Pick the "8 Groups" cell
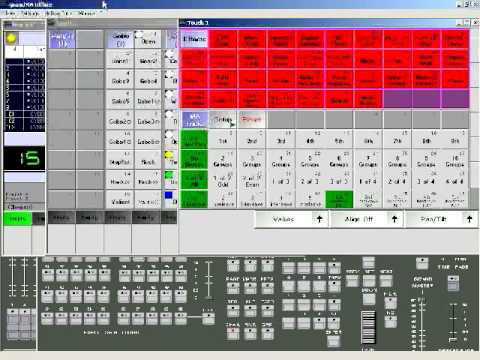The image size is (480, 360). pos(397,160)
